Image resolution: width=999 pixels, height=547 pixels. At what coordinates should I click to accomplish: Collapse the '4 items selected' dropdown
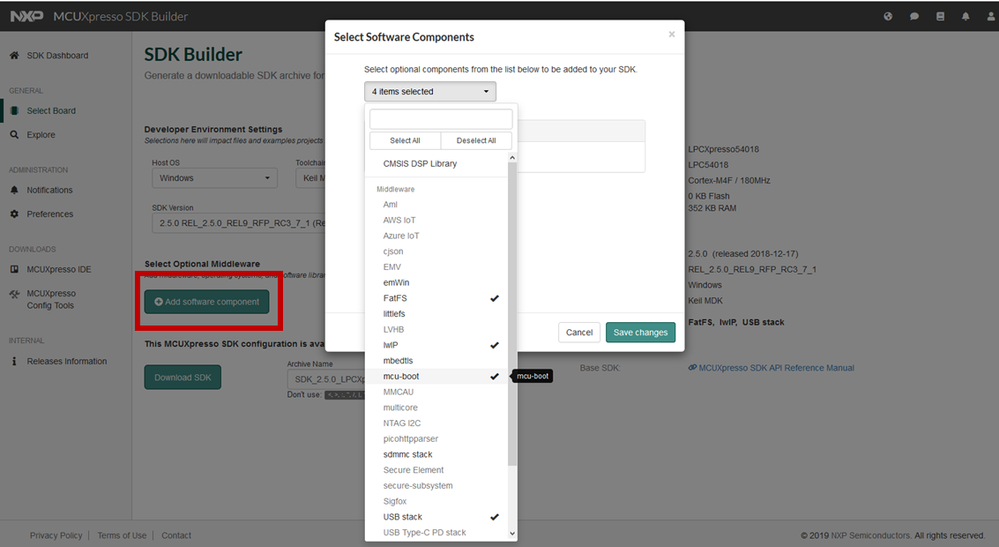[430, 92]
